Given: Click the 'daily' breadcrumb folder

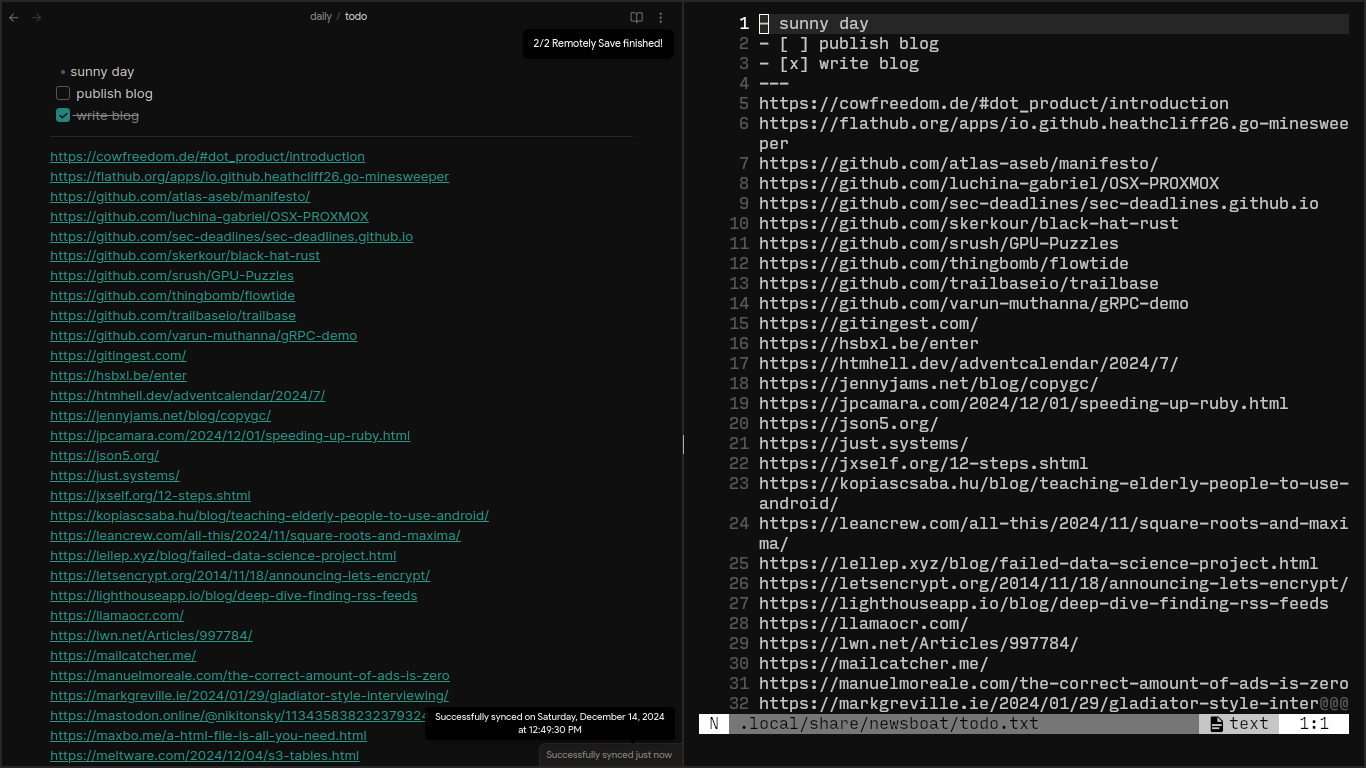Looking at the screenshot, I should pyautogui.click(x=321, y=17).
